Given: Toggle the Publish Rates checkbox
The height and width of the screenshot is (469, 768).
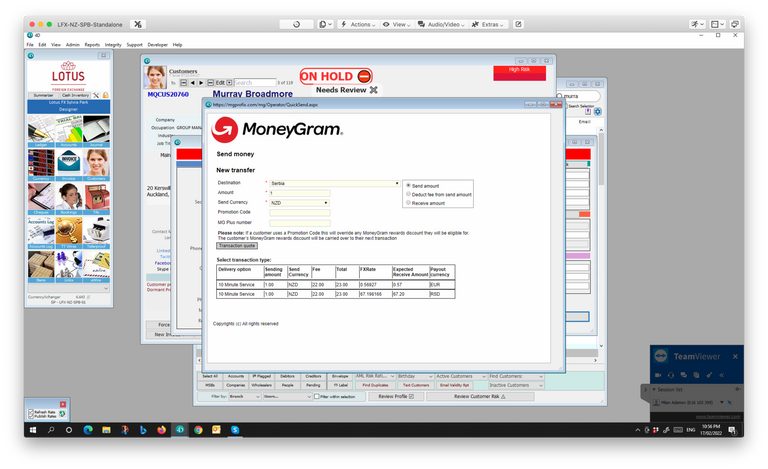Looking at the screenshot, I should click(x=31, y=416).
